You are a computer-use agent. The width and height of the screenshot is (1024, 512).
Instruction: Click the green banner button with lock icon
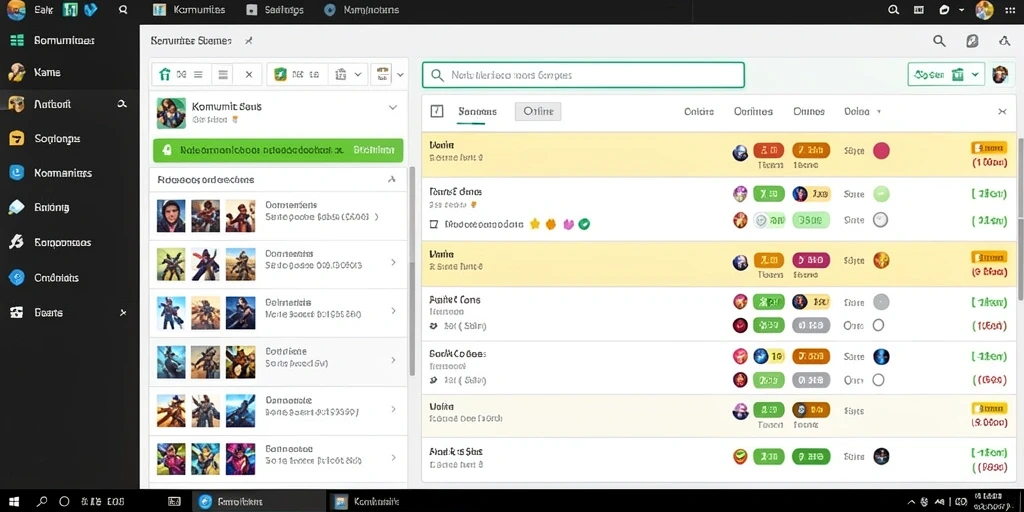pyautogui.click(x=278, y=150)
